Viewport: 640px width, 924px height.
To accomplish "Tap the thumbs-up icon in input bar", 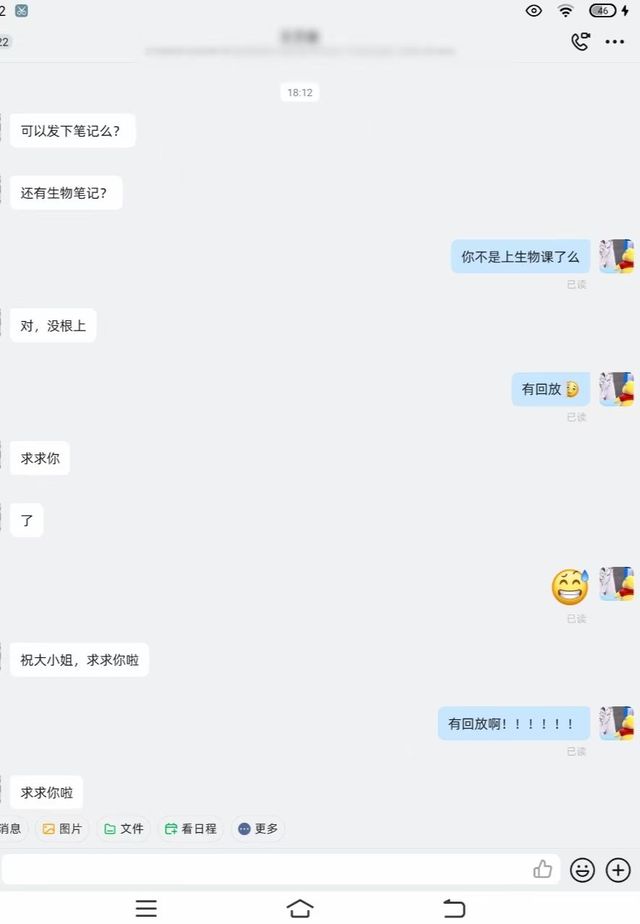I will (542, 869).
